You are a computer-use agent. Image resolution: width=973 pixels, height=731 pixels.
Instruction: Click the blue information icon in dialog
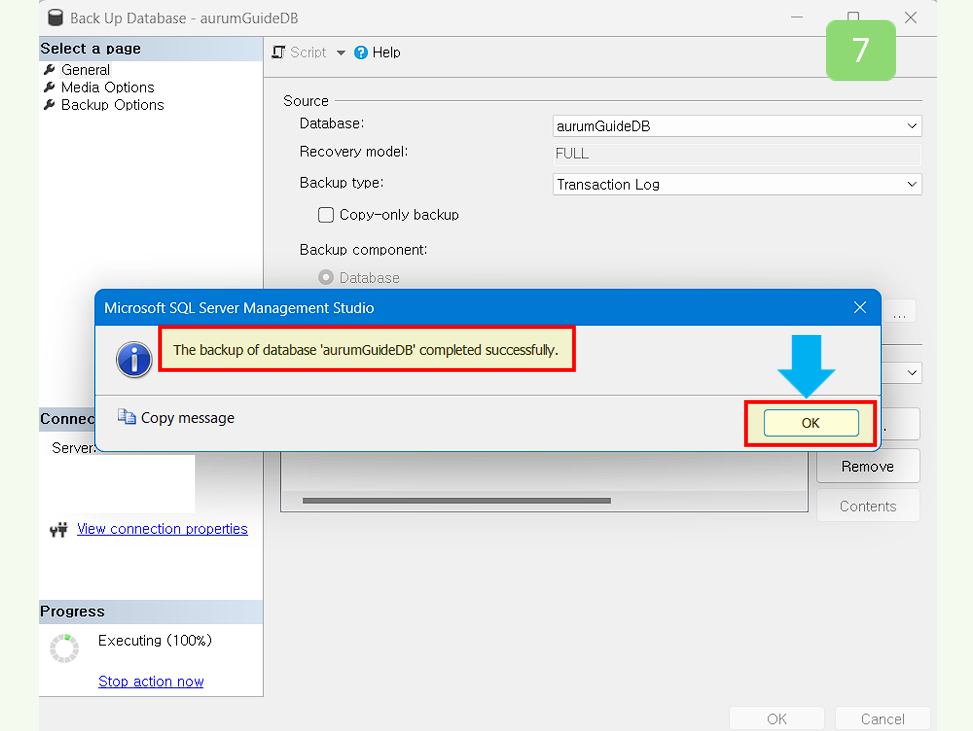134,359
